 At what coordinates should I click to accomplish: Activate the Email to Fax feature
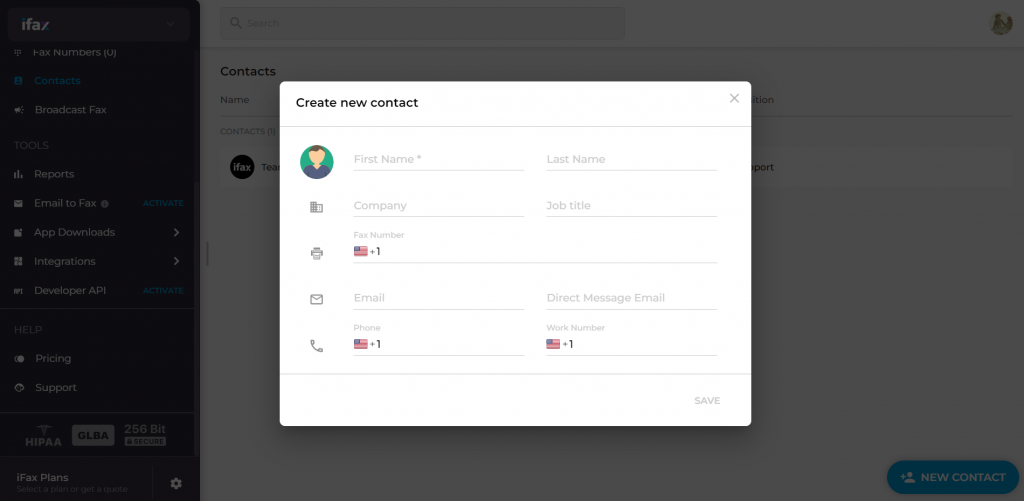pos(163,204)
